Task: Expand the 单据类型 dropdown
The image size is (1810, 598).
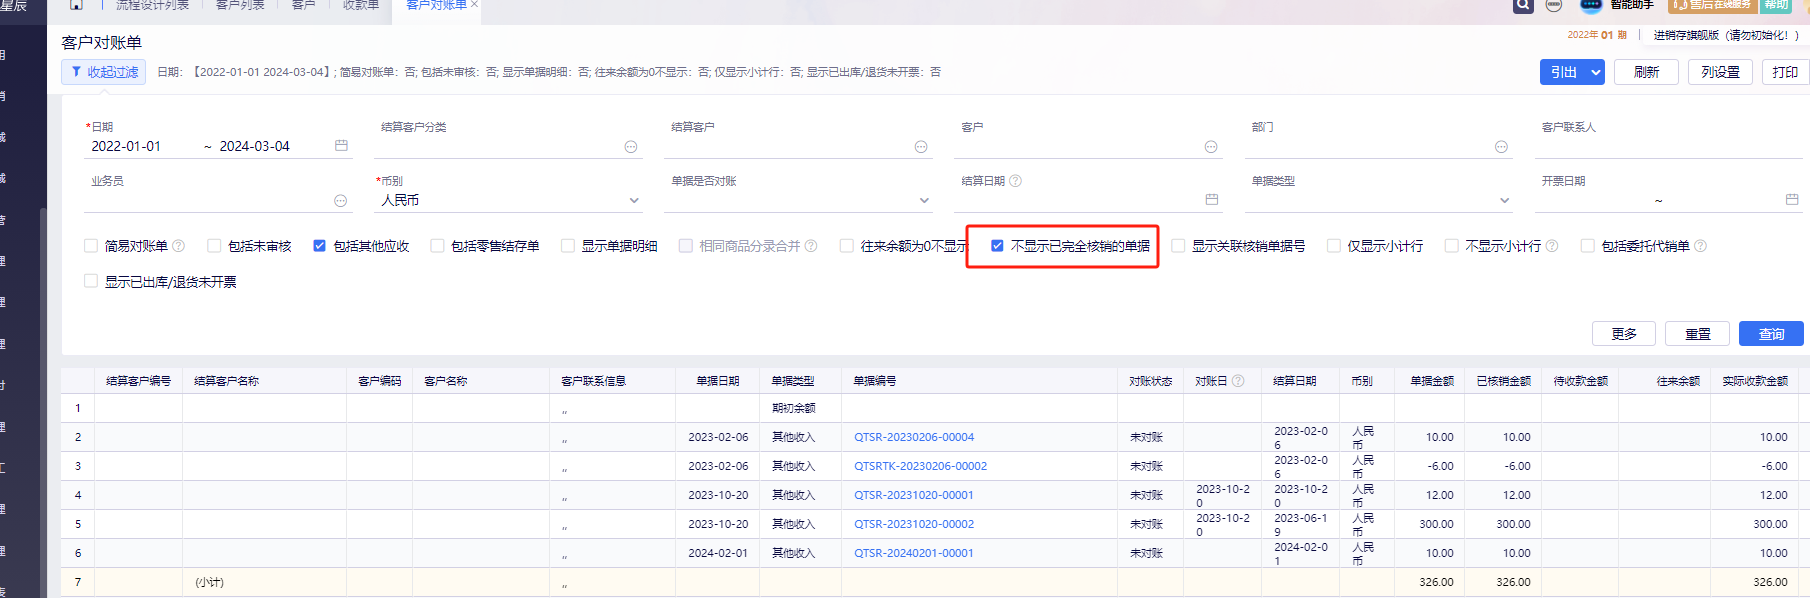Action: (x=1504, y=201)
